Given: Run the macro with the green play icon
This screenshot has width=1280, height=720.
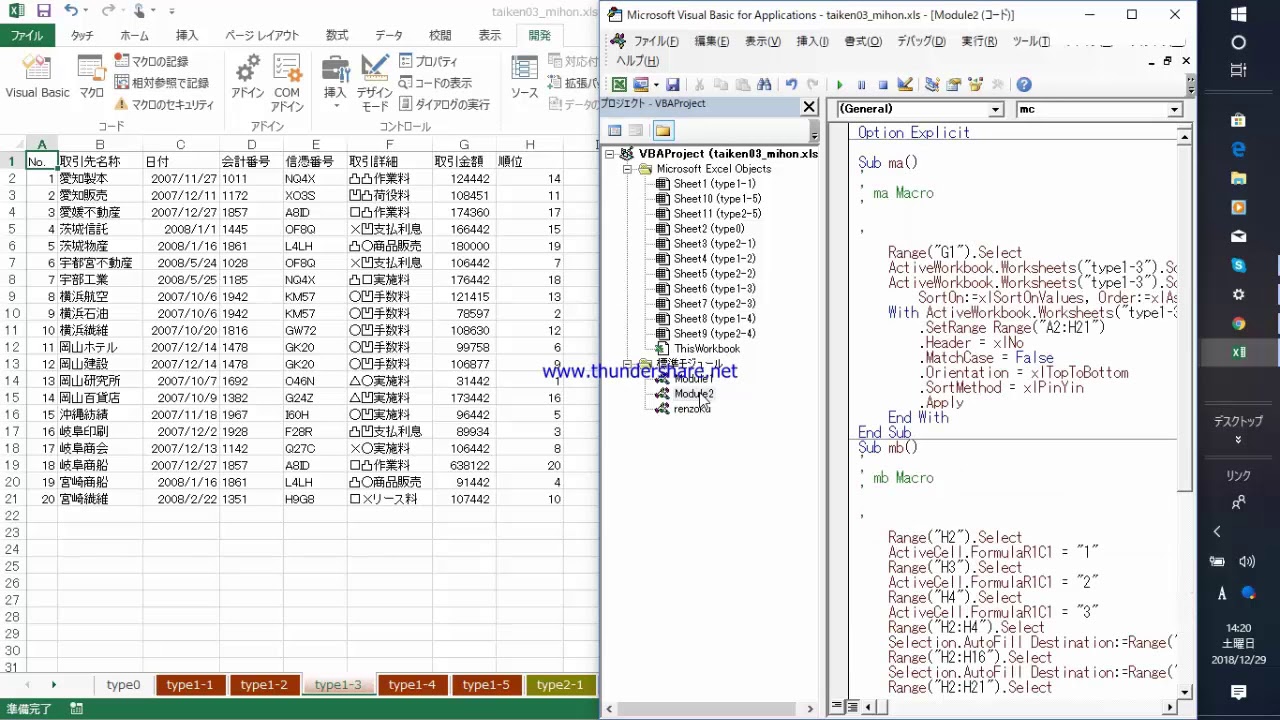Looking at the screenshot, I should point(839,85).
